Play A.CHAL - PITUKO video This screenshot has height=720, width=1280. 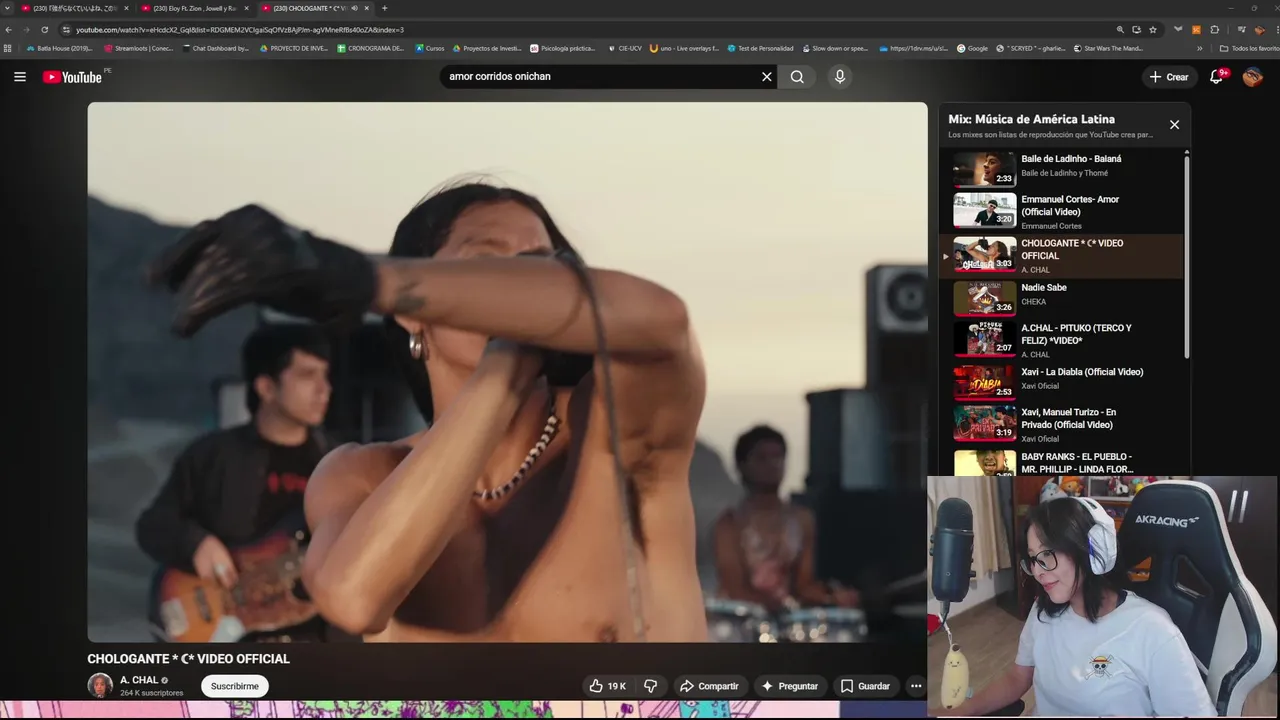pyautogui.click(x=1061, y=340)
